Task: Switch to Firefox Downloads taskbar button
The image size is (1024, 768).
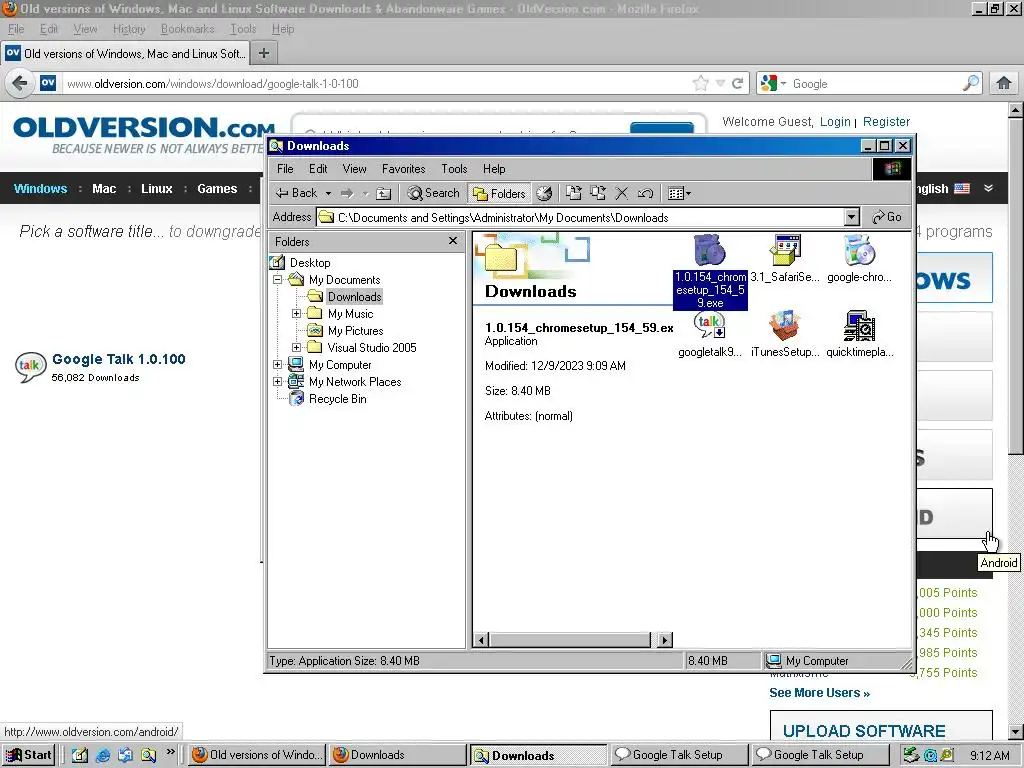Action: [x=396, y=755]
